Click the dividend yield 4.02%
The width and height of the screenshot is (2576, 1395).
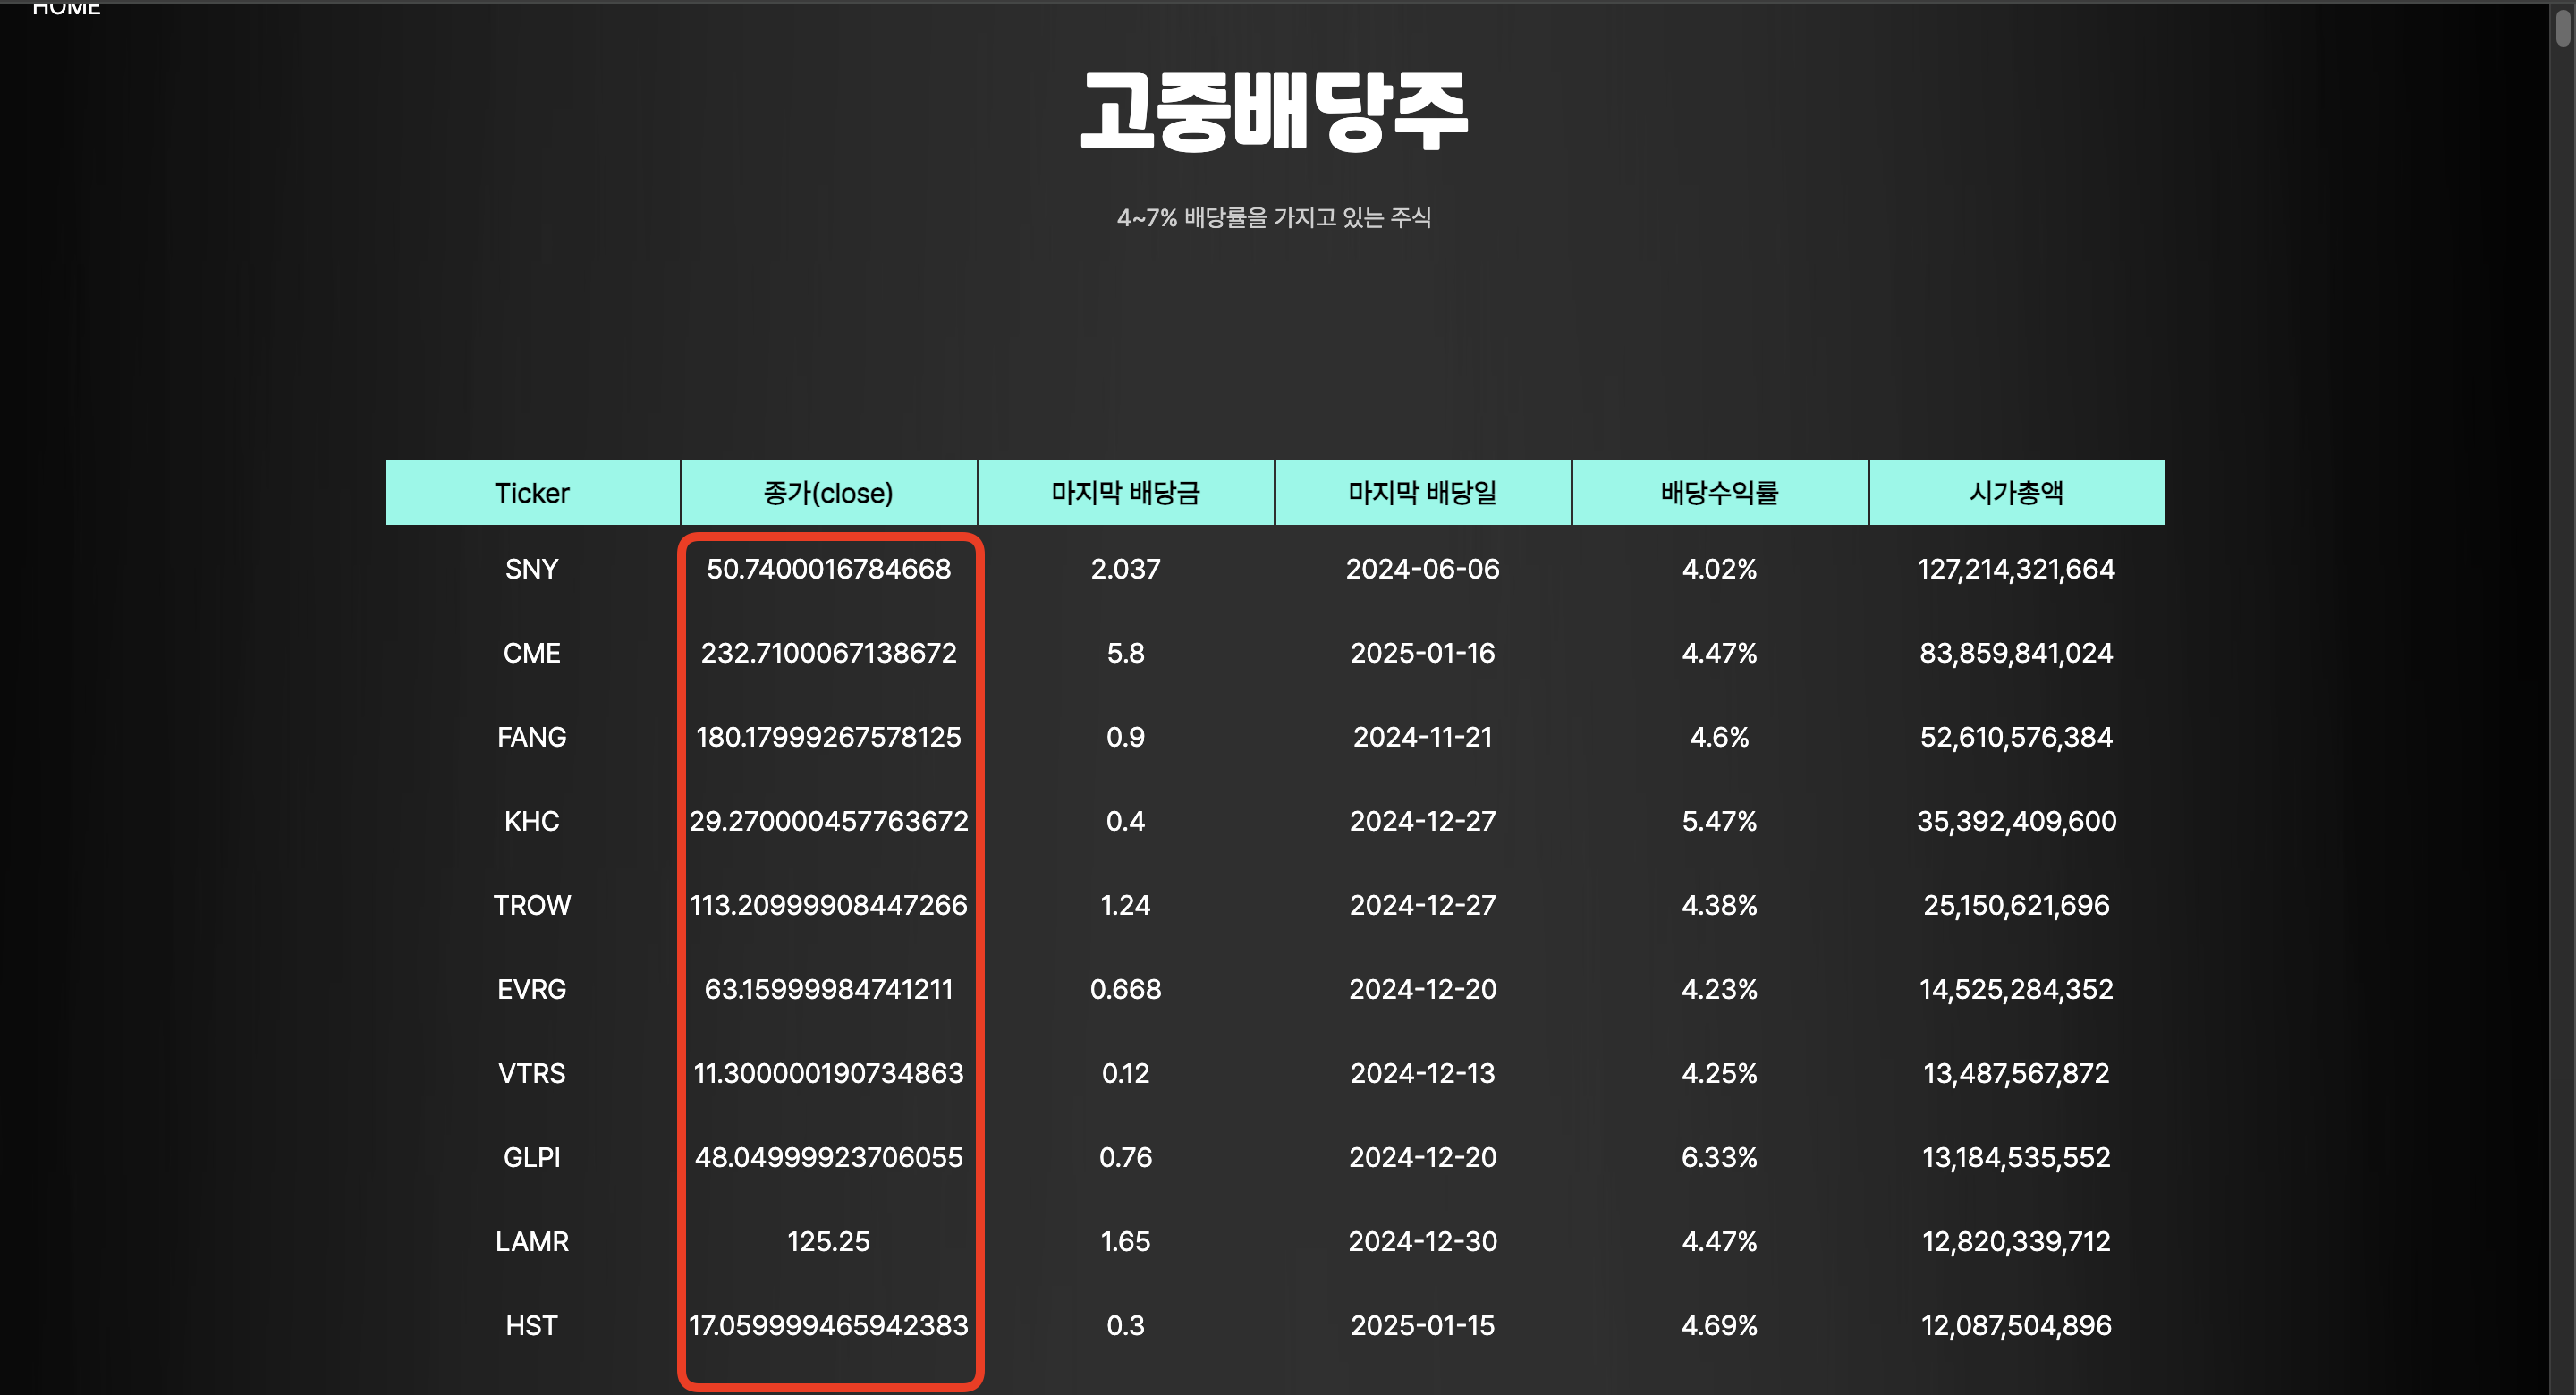click(1720, 569)
